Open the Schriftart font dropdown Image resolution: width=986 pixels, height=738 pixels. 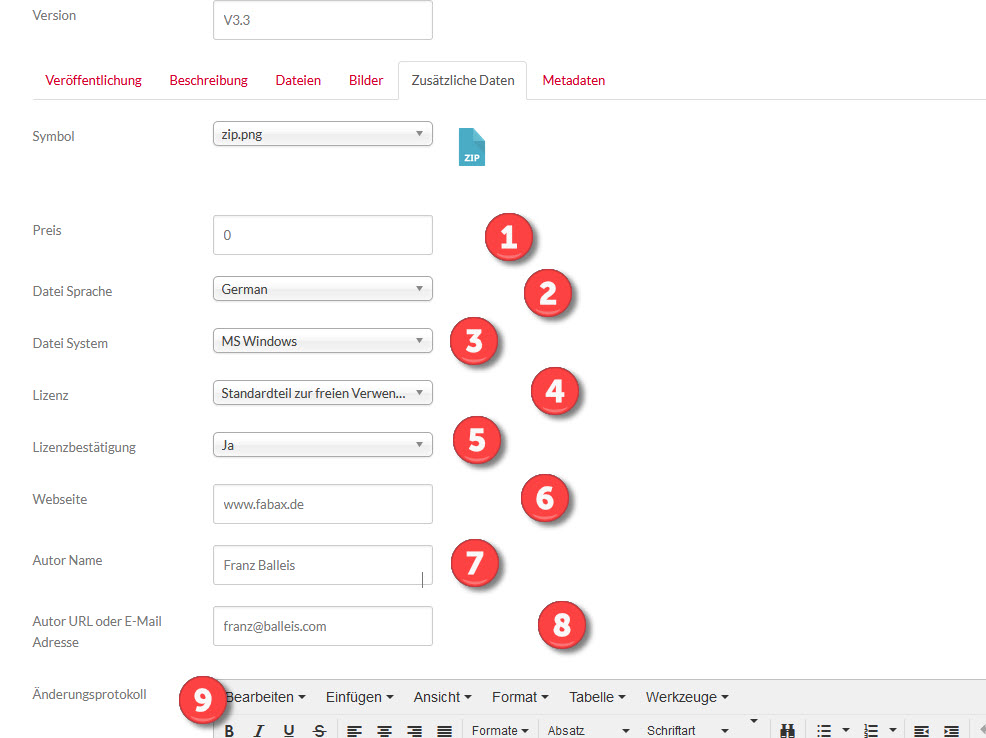pyautogui.click(x=687, y=730)
